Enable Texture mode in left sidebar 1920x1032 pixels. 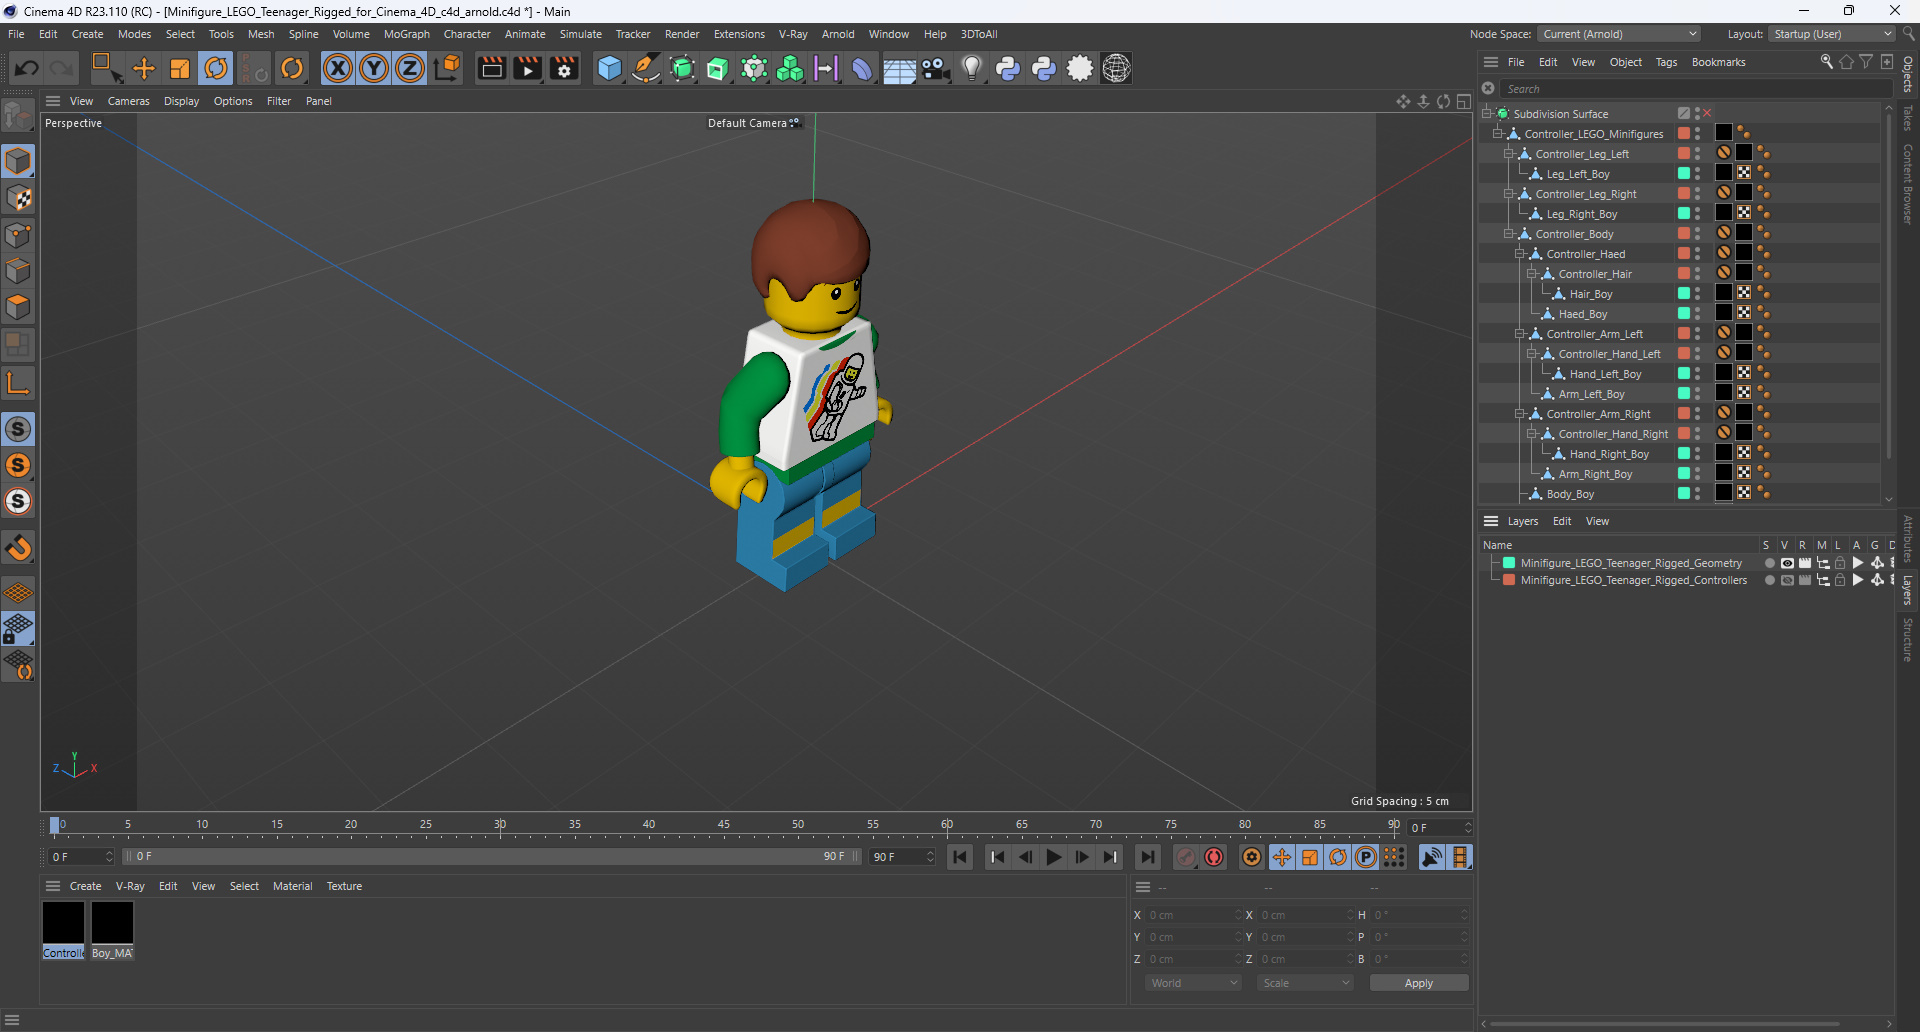[18, 199]
